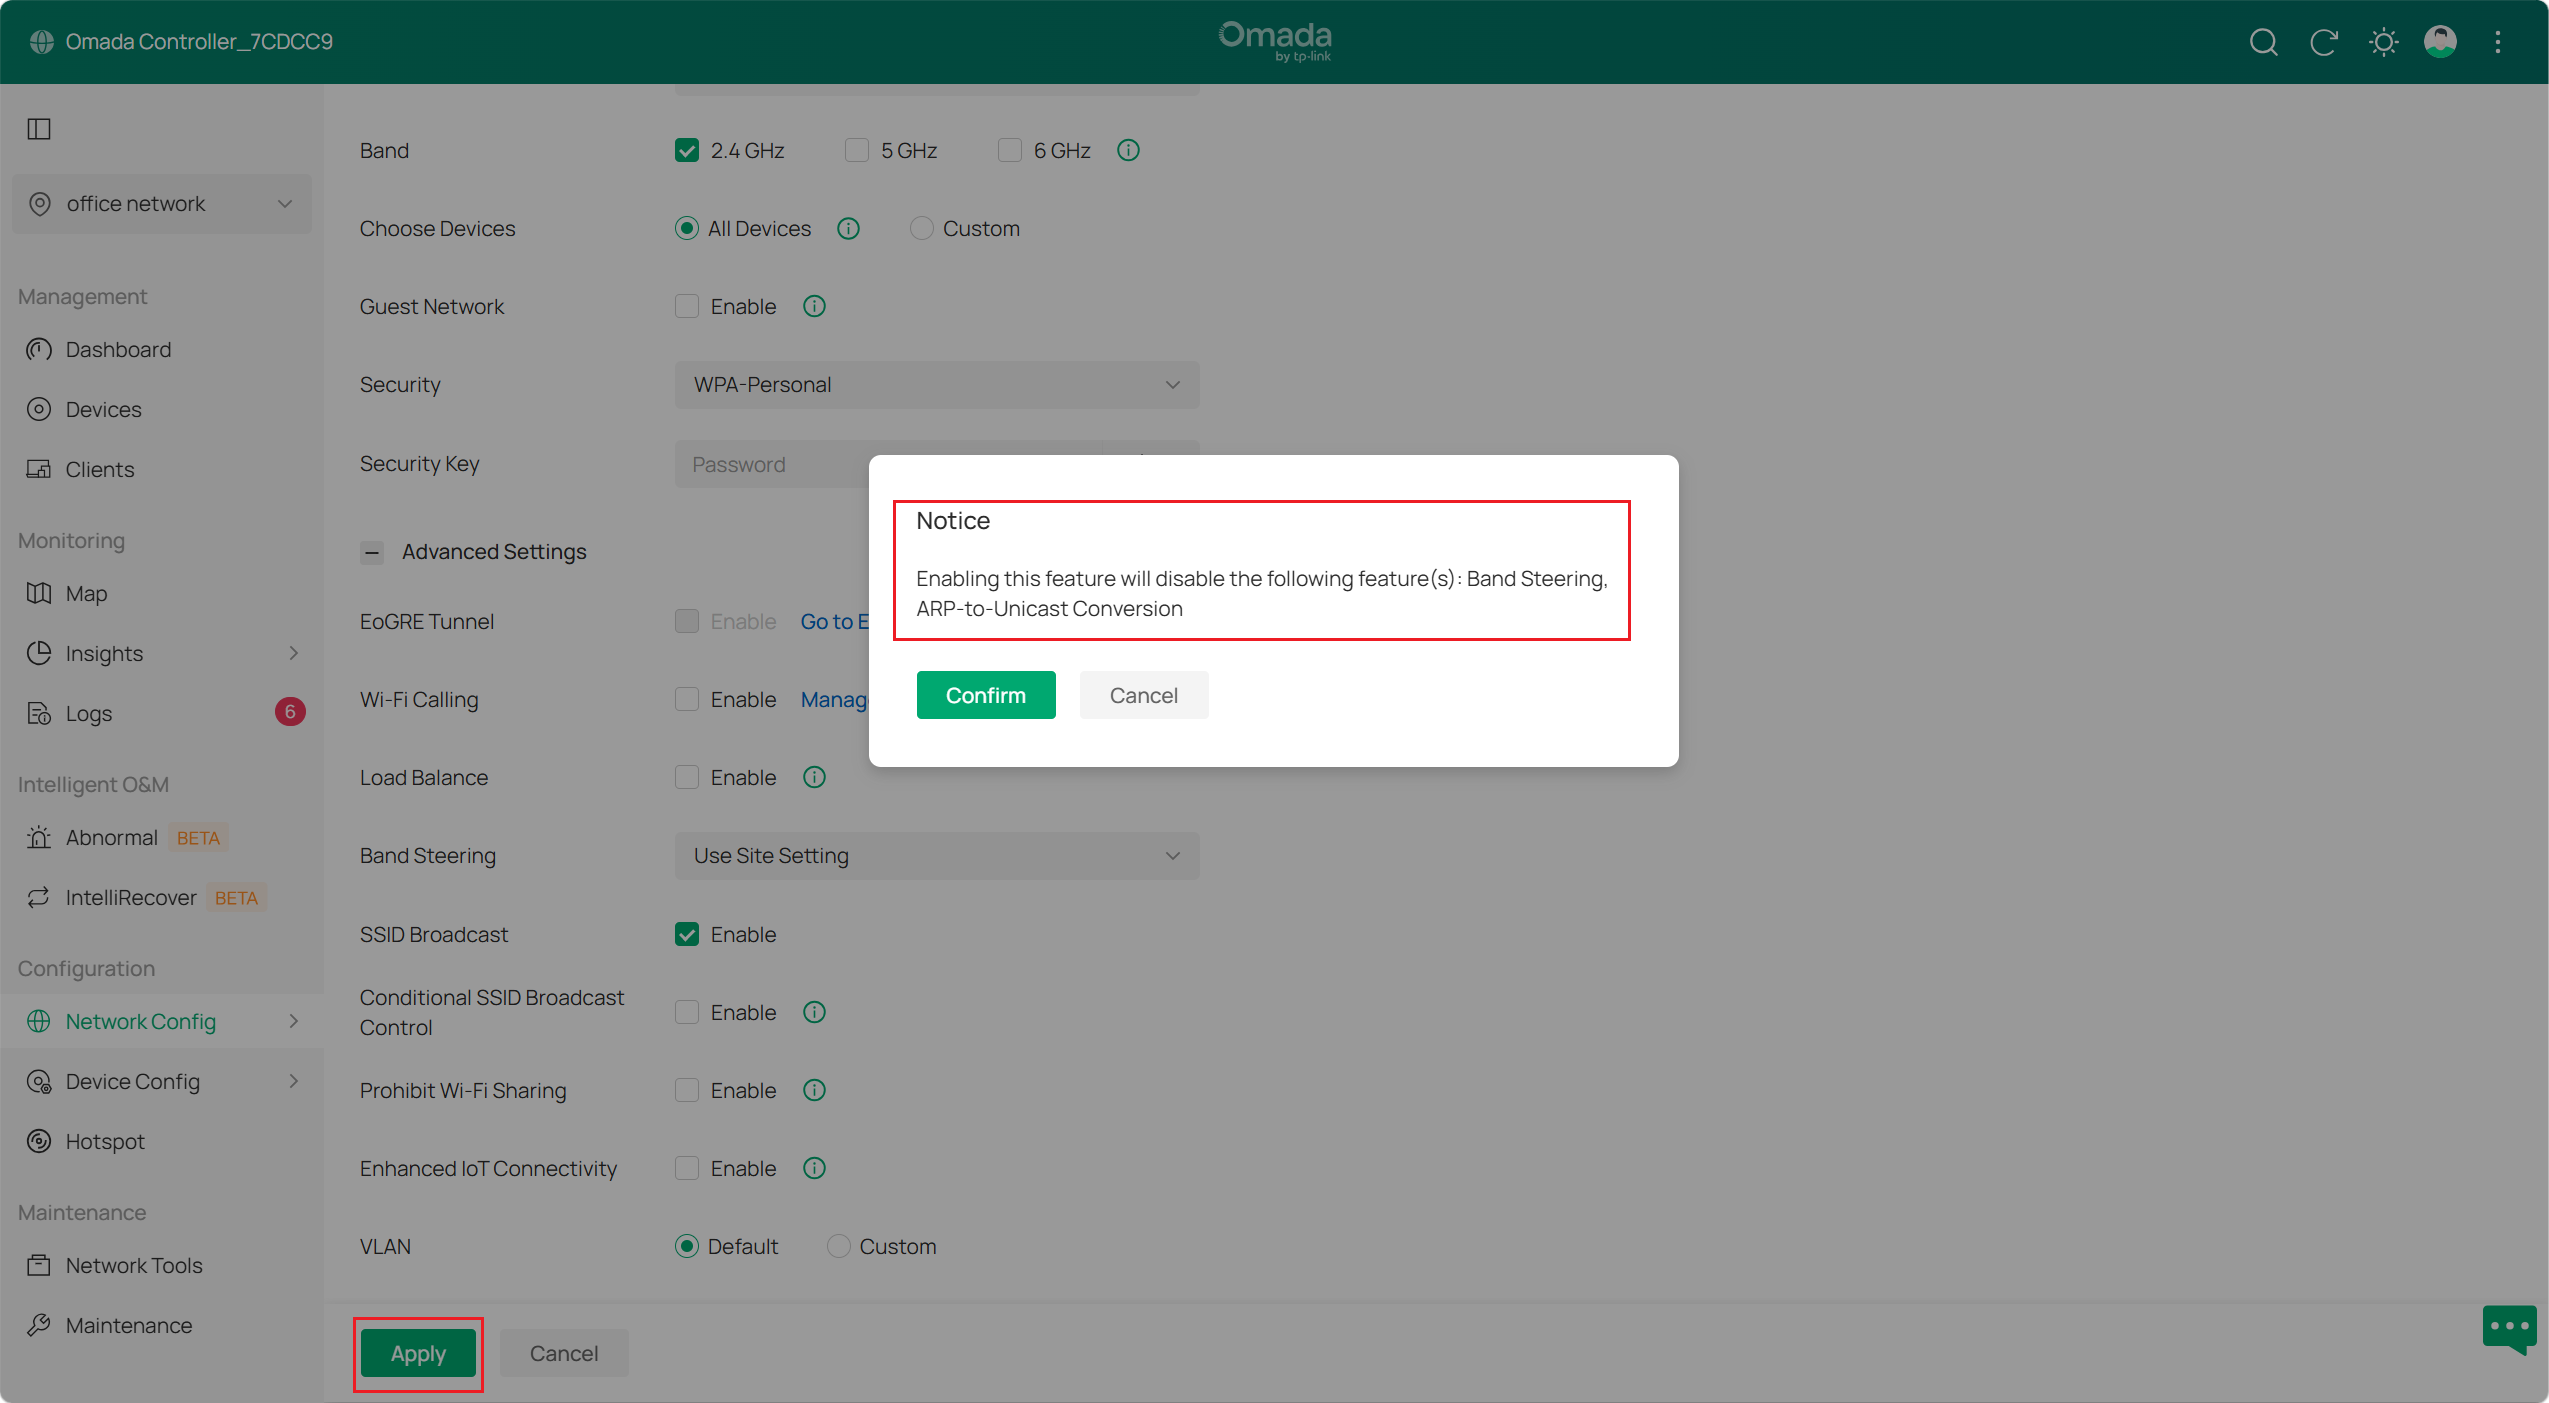Open the three-dot more options menu
The height and width of the screenshot is (1403, 2549).
coord(2498,42)
